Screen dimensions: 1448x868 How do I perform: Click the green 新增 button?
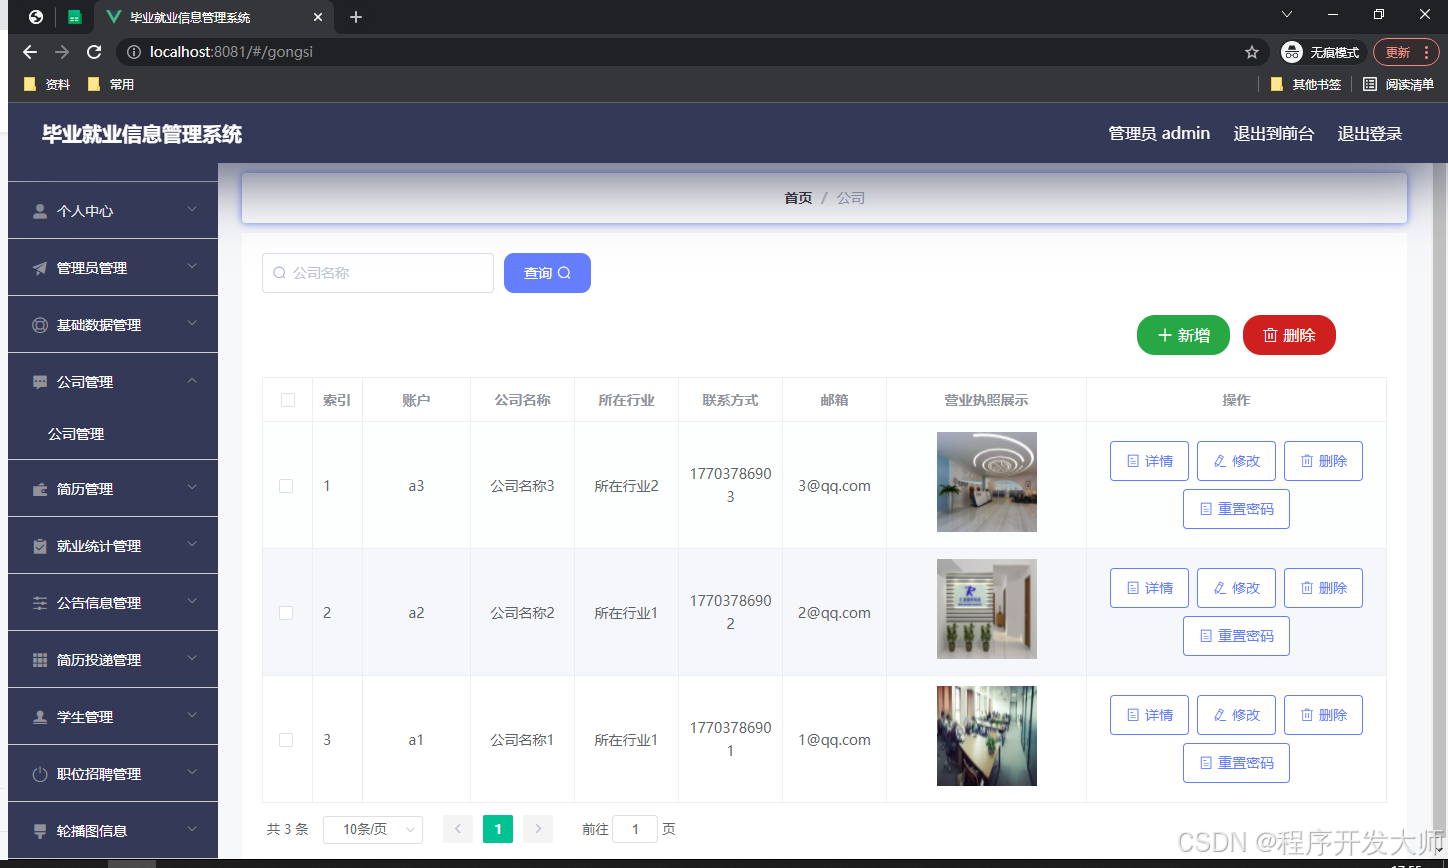(x=1183, y=335)
